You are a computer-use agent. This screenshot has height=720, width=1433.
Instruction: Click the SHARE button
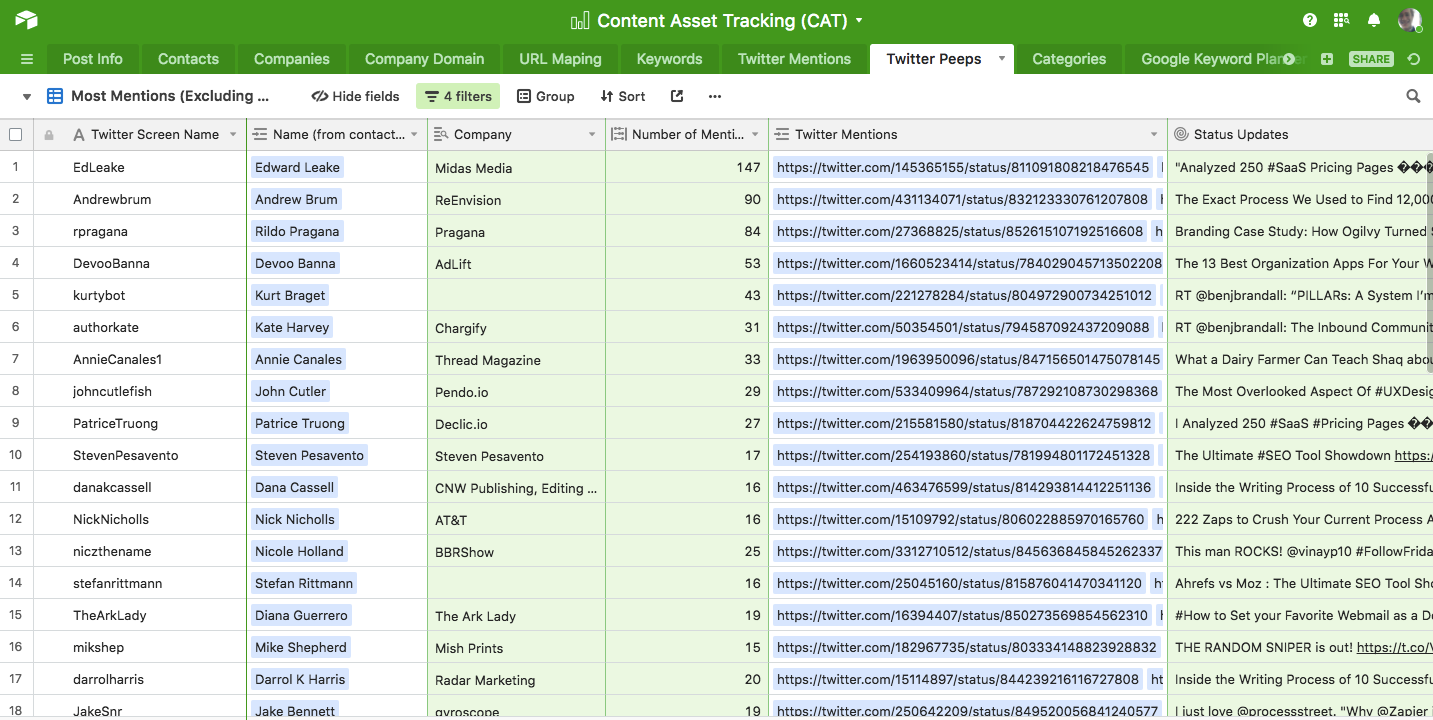[1371, 59]
